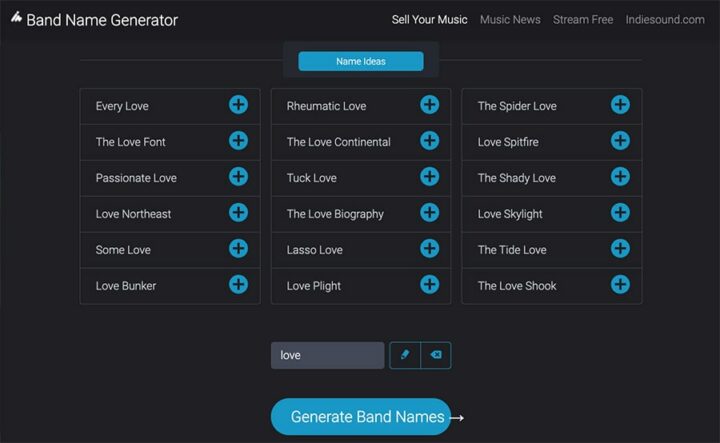Add "The Spider Love" via plus icon

620,105
